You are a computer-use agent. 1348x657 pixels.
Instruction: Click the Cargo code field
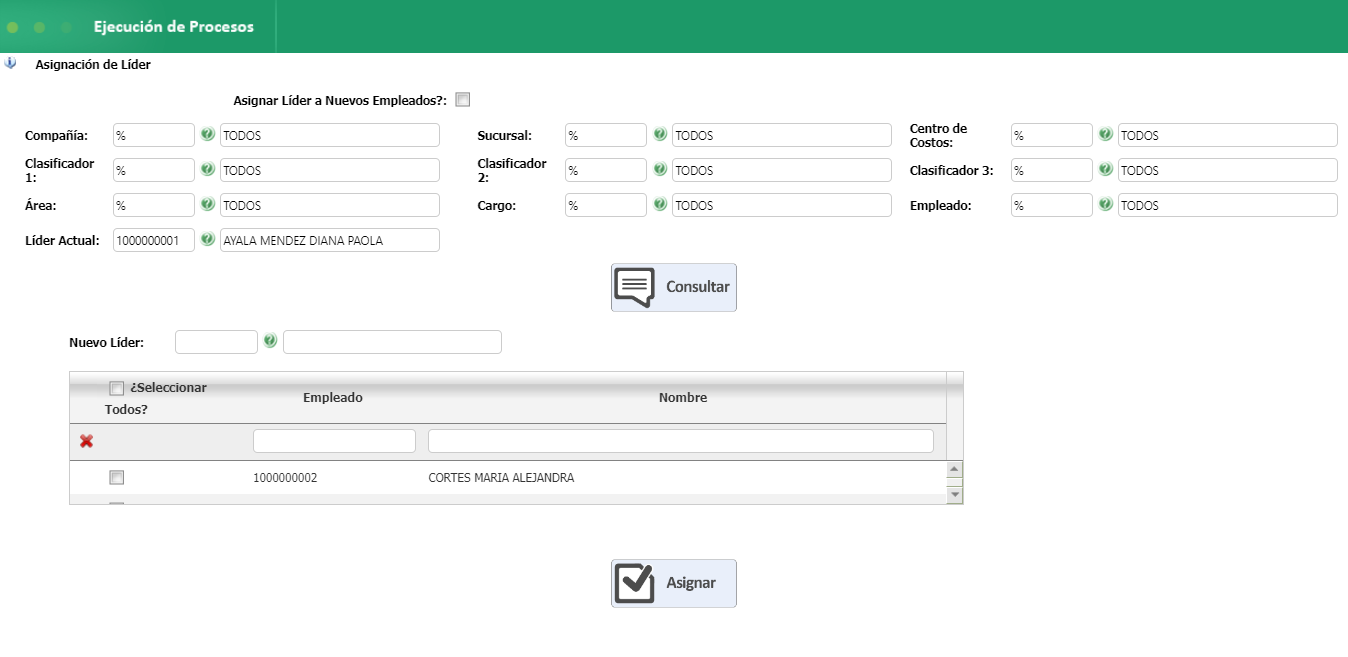click(606, 205)
